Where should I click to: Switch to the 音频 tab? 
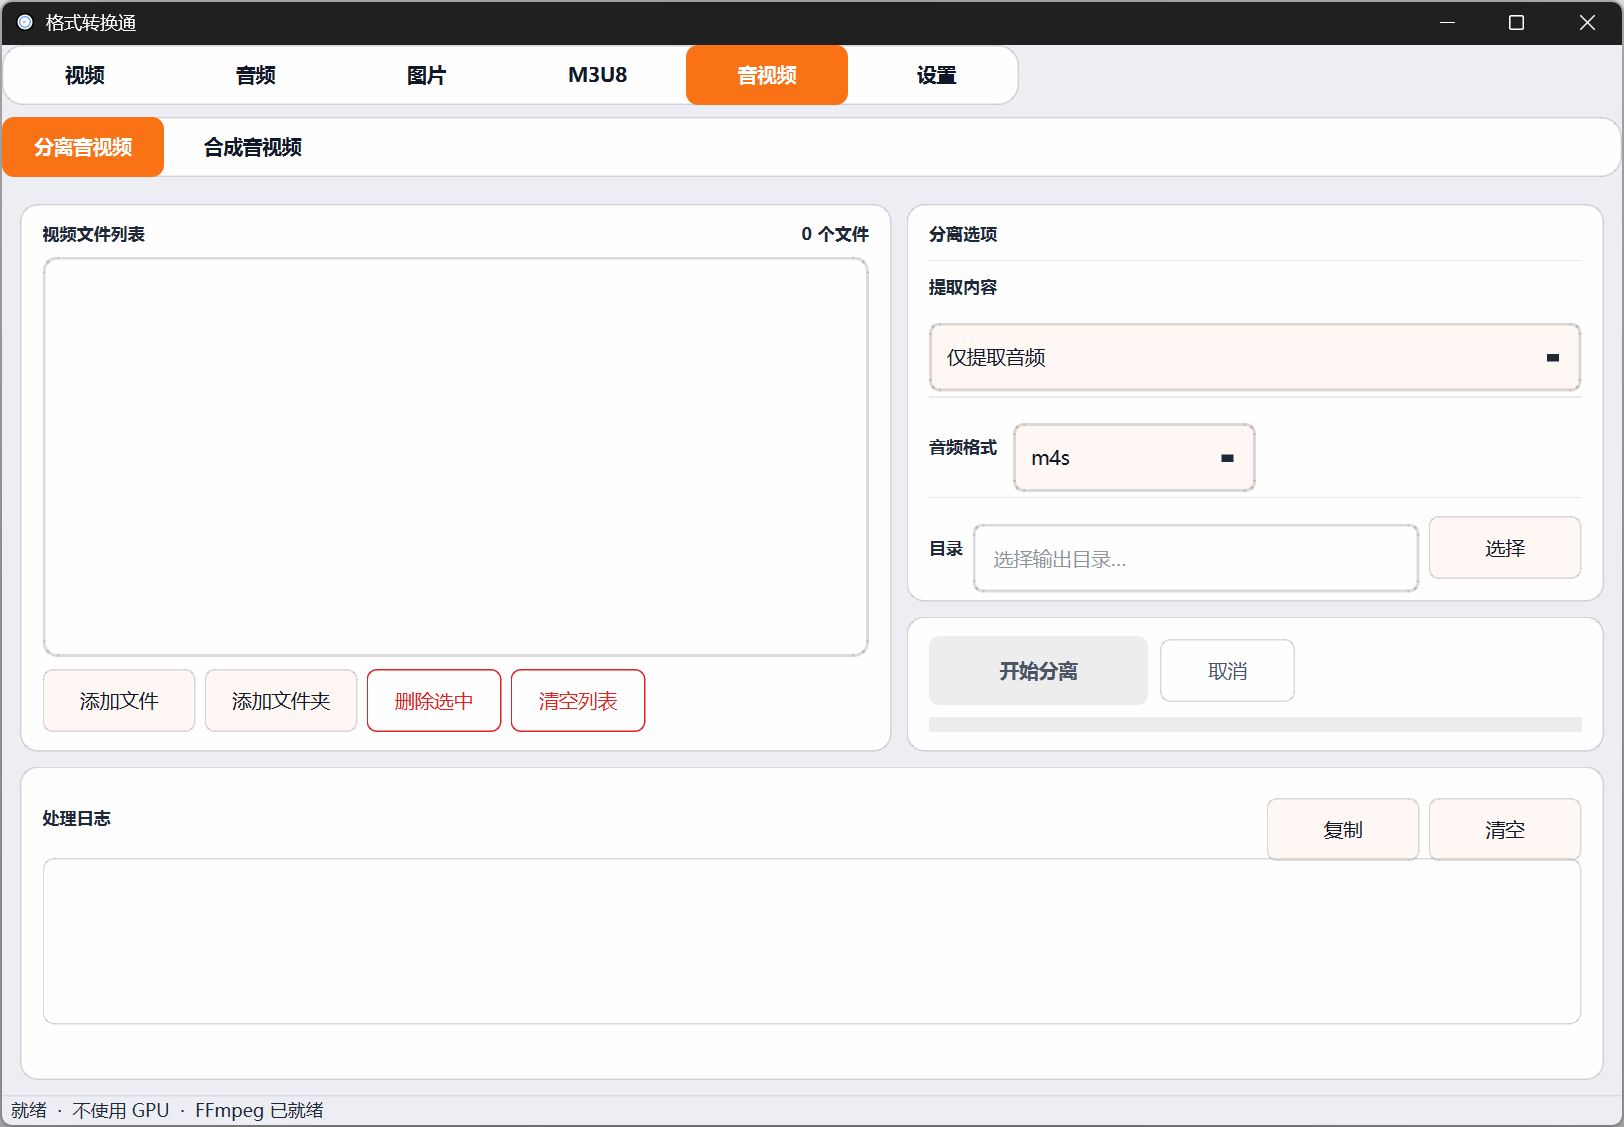(x=256, y=75)
